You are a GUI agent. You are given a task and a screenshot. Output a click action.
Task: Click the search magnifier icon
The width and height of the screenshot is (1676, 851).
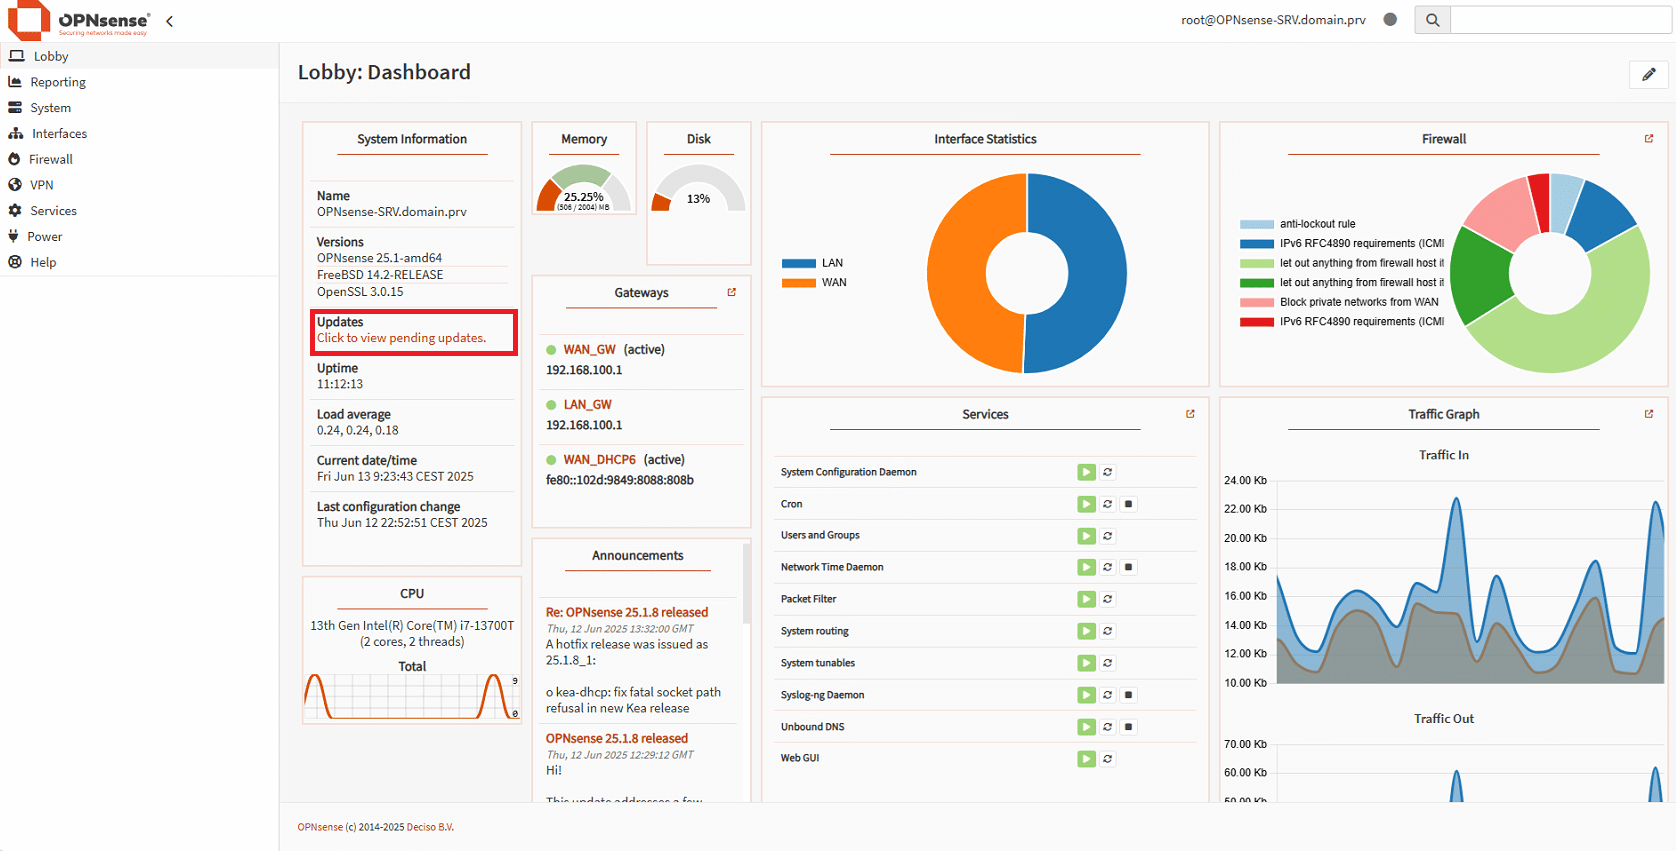1432,20
